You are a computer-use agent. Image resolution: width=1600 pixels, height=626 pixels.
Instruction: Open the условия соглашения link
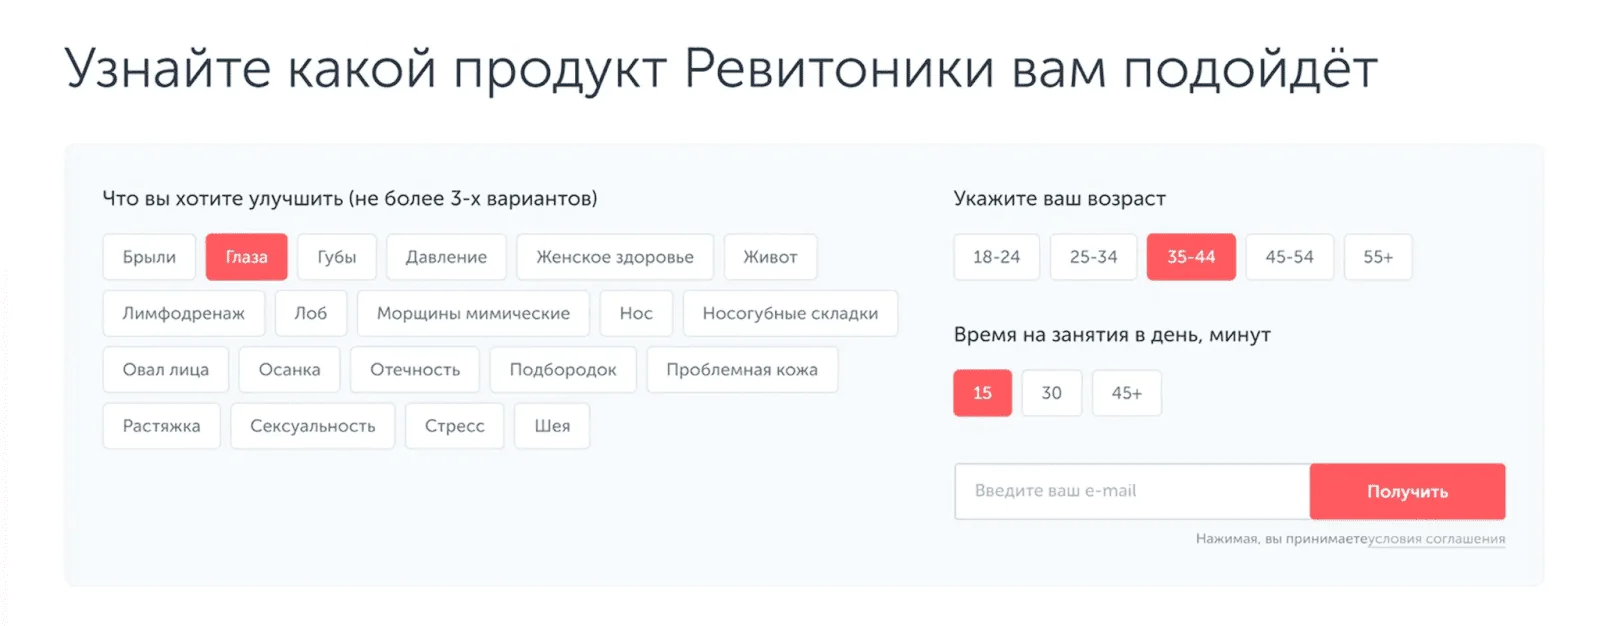(x=1436, y=539)
